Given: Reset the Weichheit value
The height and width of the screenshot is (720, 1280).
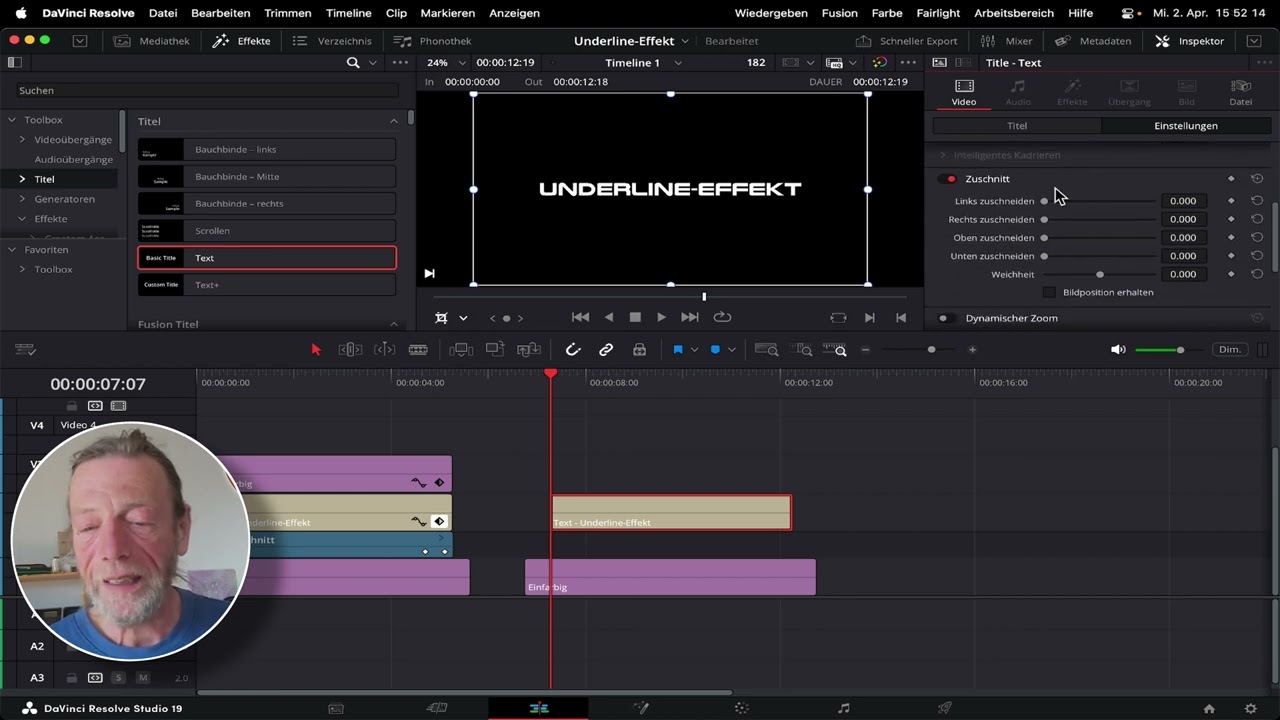Looking at the screenshot, I should 1257,274.
